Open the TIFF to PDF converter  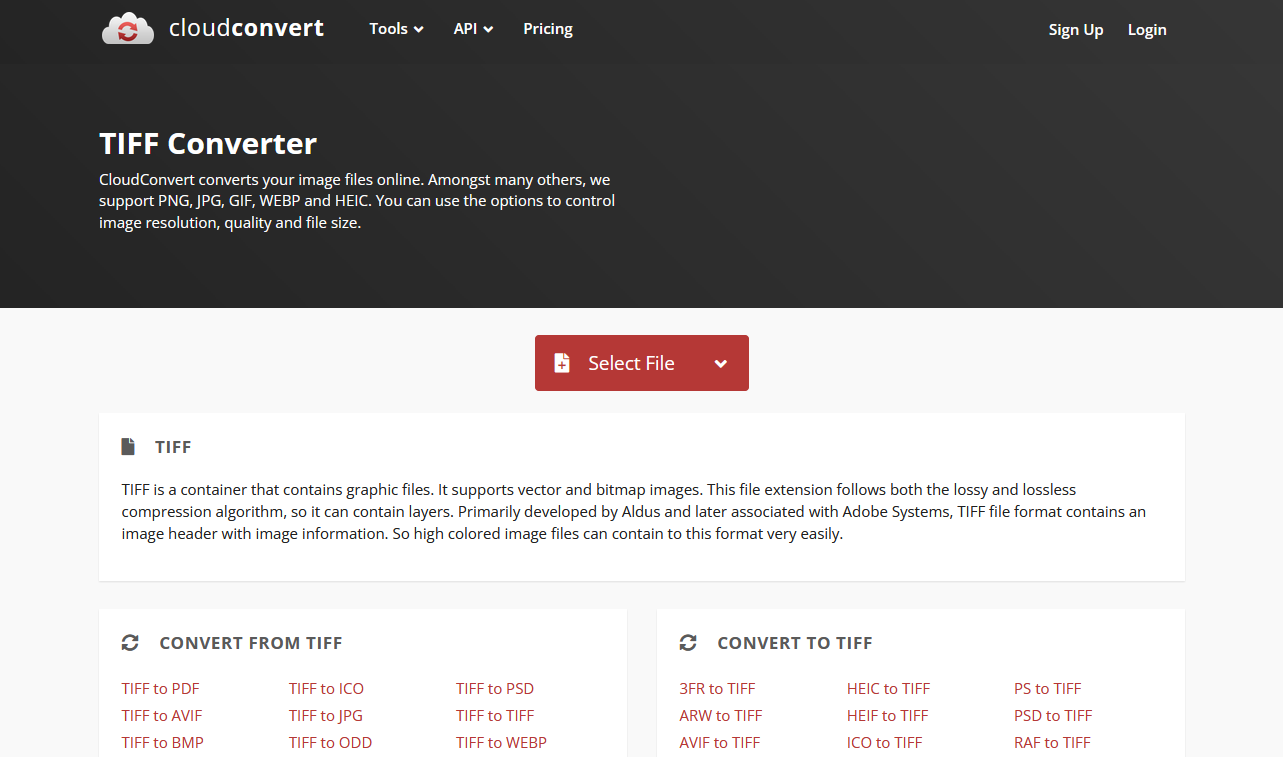(161, 688)
